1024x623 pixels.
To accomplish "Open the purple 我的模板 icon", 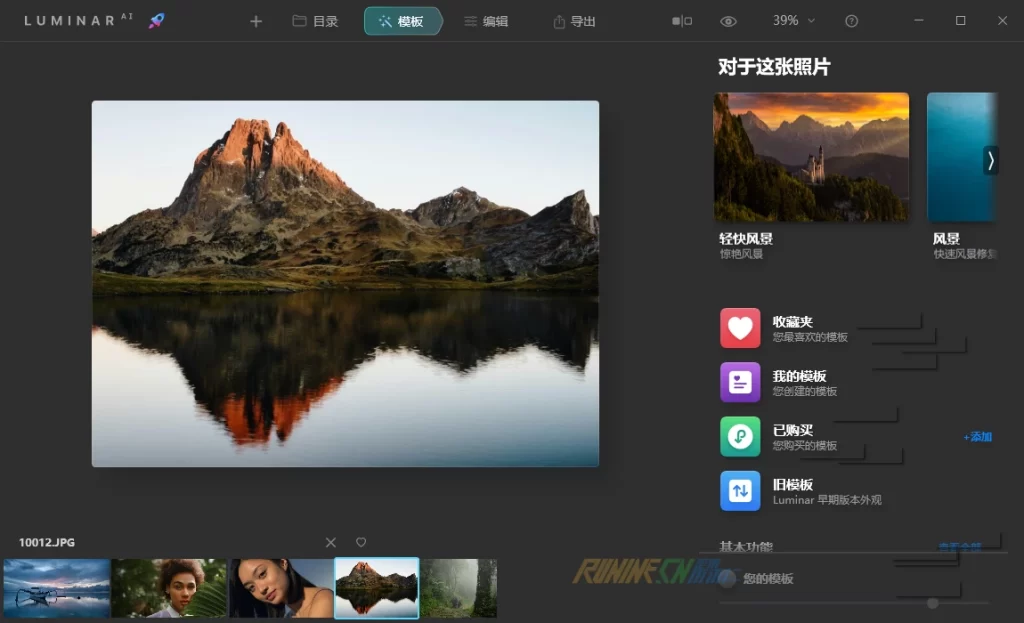I will [740, 382].
